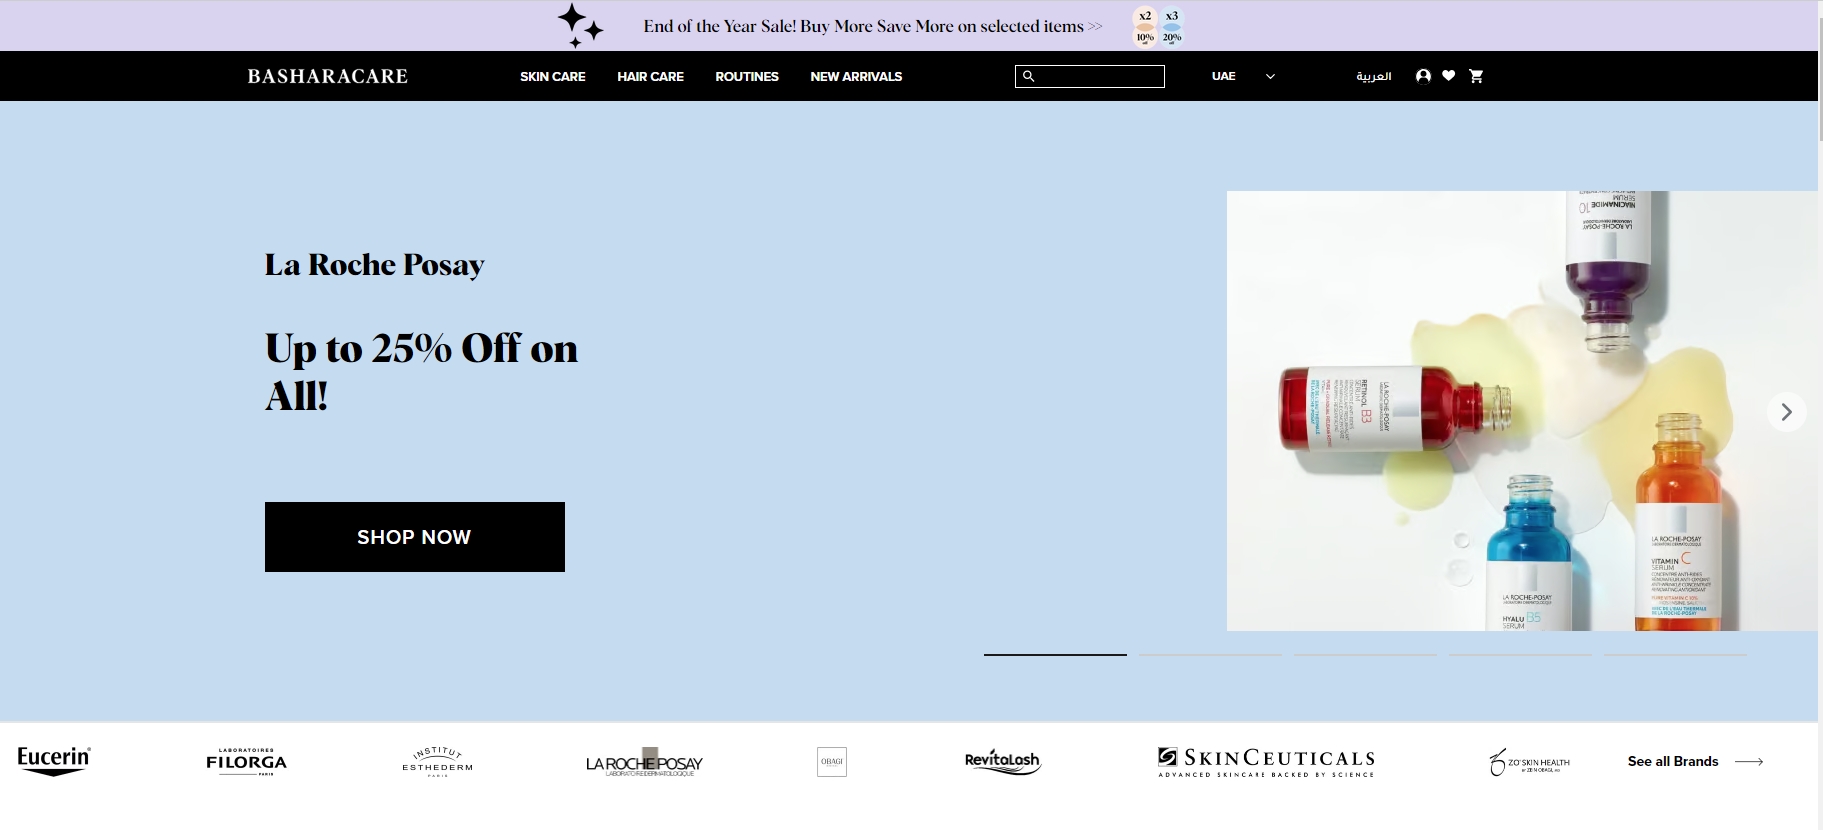Open the Institut Esthederm brand logo
The height and width of the screenshot is (830, 1823).
pyautogui.click(x=437, y=761)
